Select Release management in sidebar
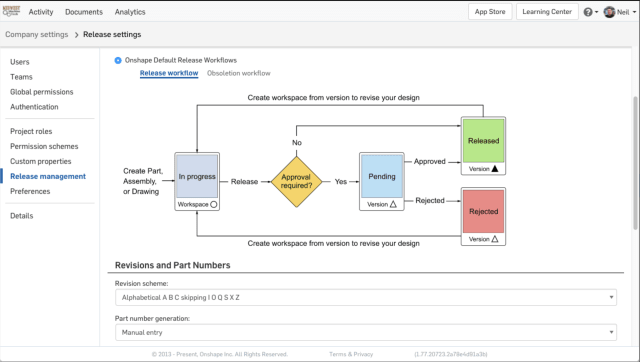 tap(48, 176)
